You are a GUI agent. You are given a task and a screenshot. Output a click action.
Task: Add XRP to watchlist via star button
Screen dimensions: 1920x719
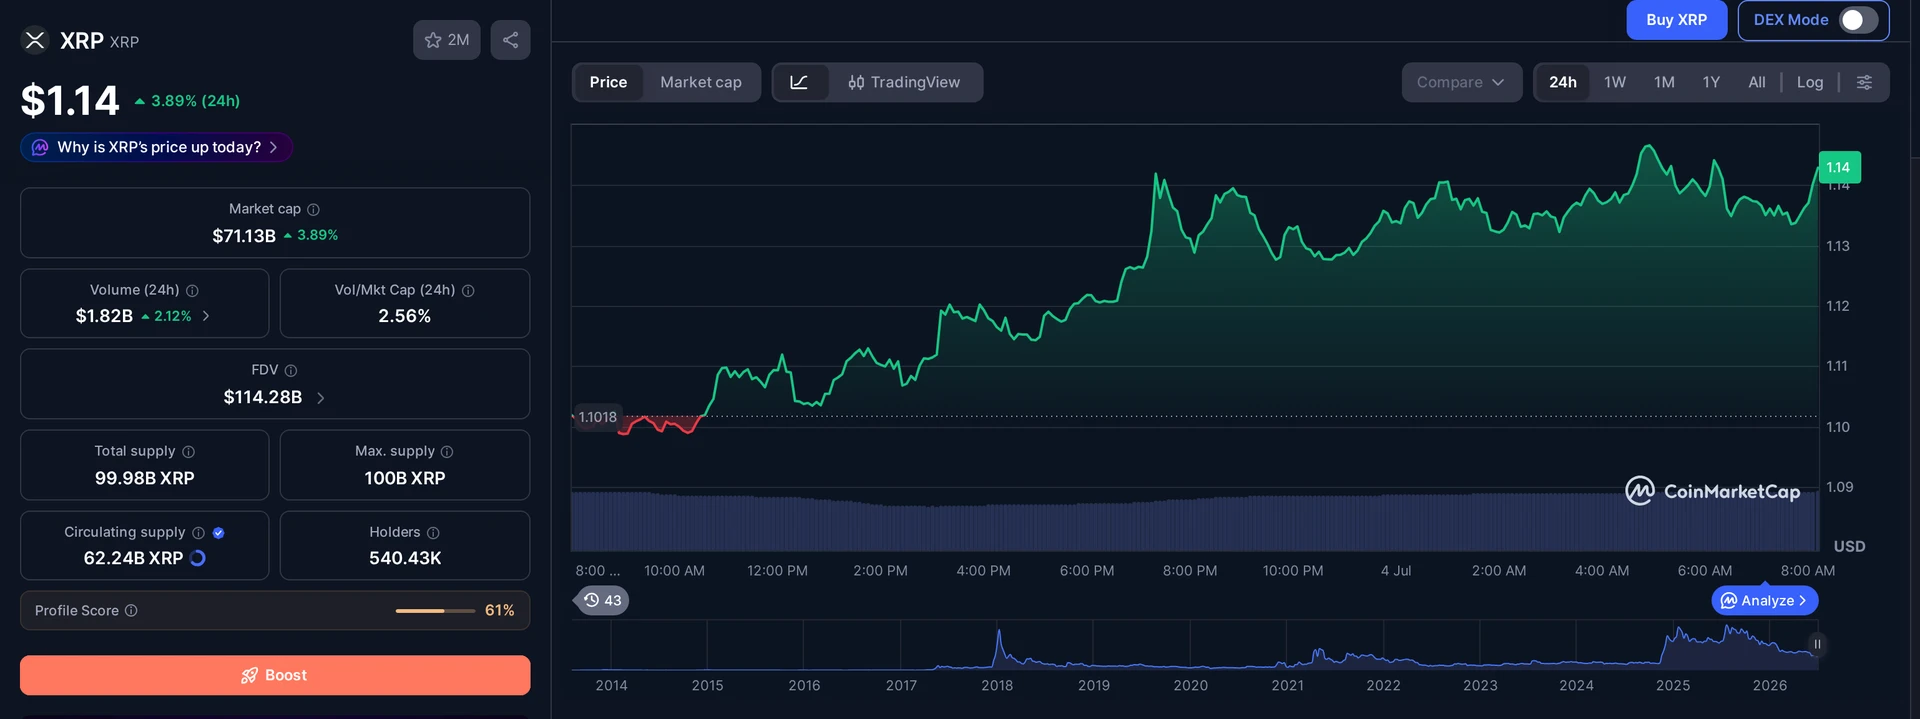[447, 40]
